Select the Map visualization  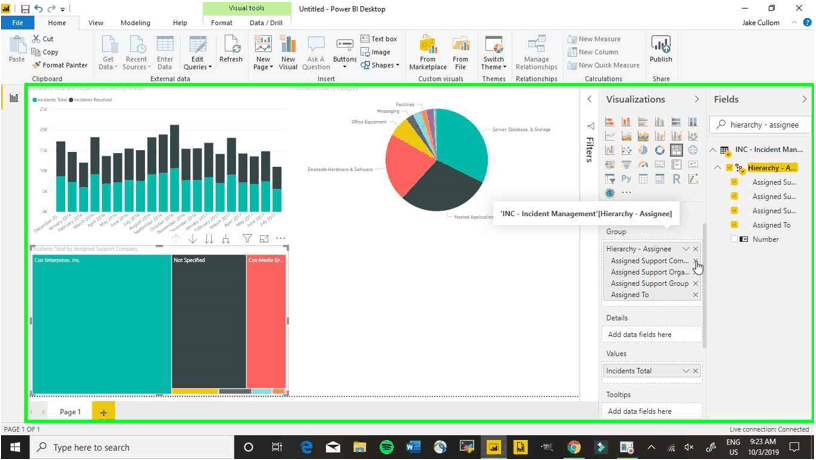pyautogui.click(x=693, y=150)
